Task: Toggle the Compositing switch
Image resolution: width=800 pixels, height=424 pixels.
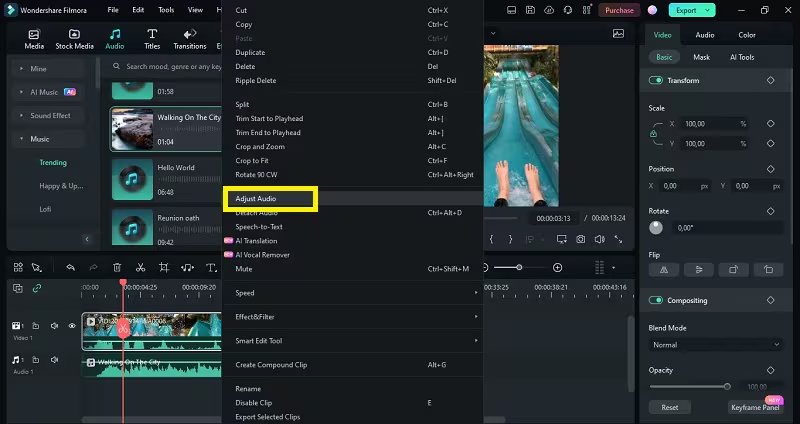Action: click(656, 301)
